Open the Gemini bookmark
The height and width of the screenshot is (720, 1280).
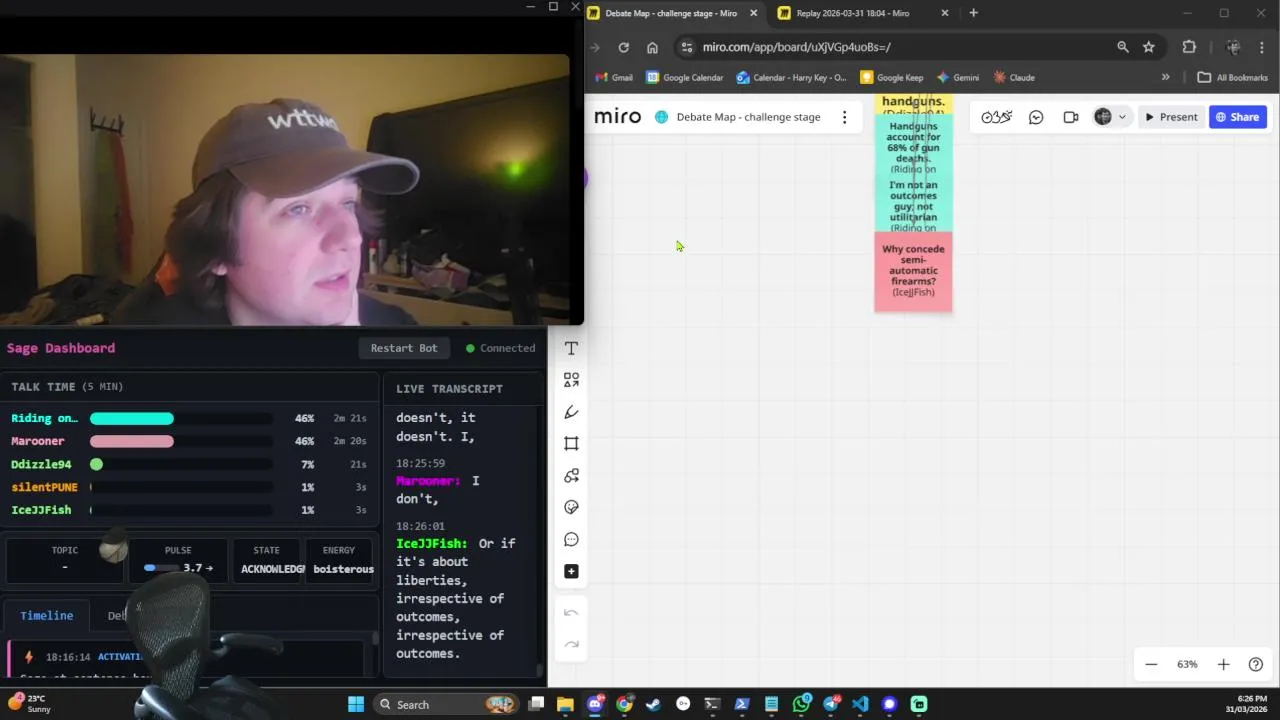point(958,77)
